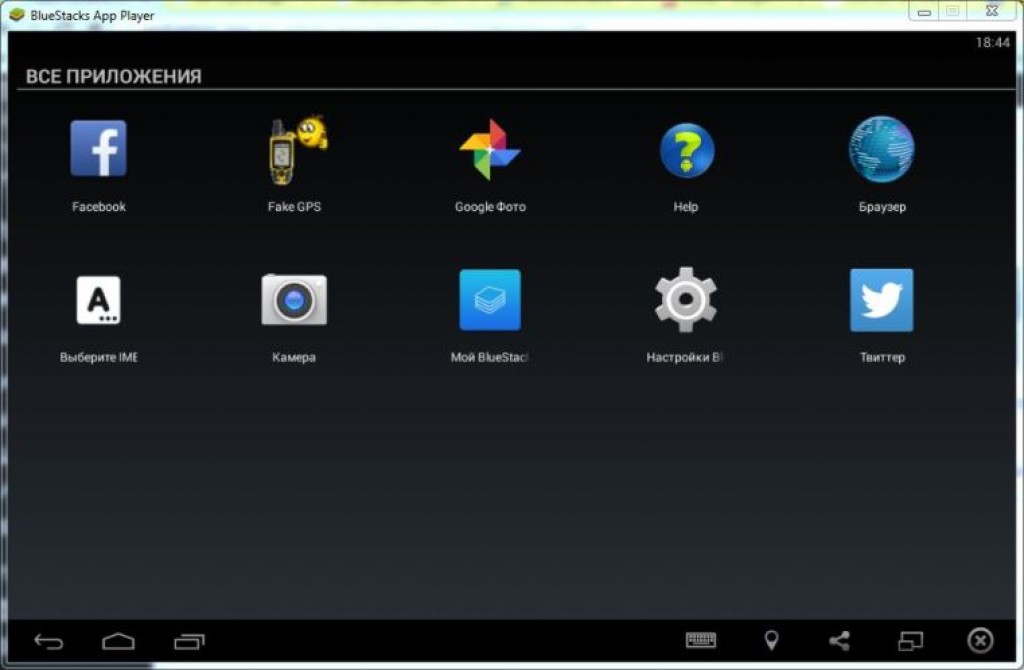Image resolution: width=1024 pixels, height=670 pixels.
Task: Toggle the on-screen keyboard icon
Action: click(x=700, y=641)
